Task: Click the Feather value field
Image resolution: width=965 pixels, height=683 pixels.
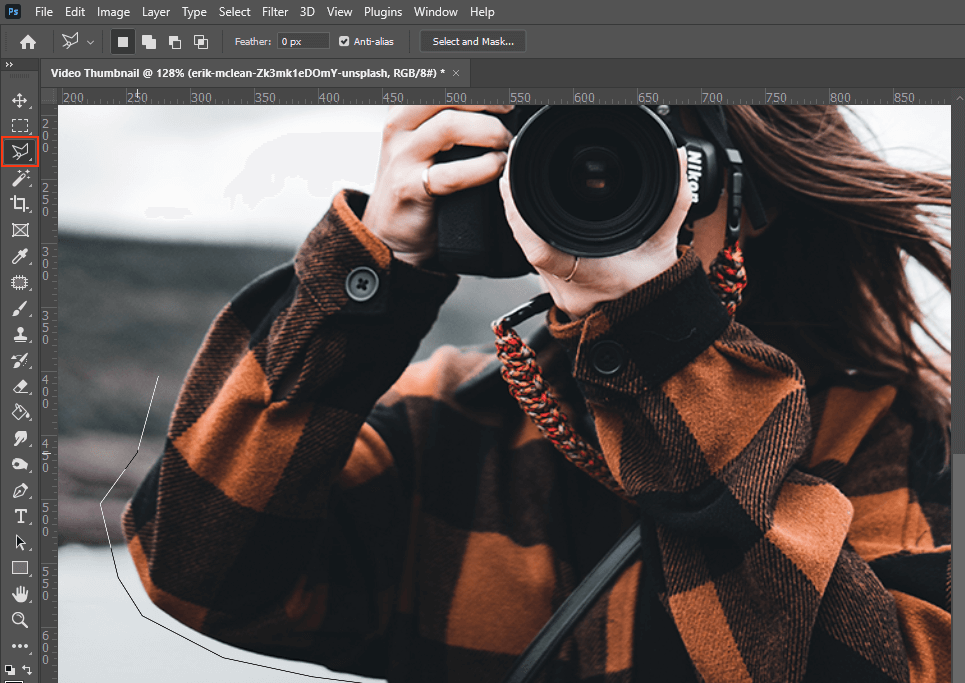Action: (303, 41)
